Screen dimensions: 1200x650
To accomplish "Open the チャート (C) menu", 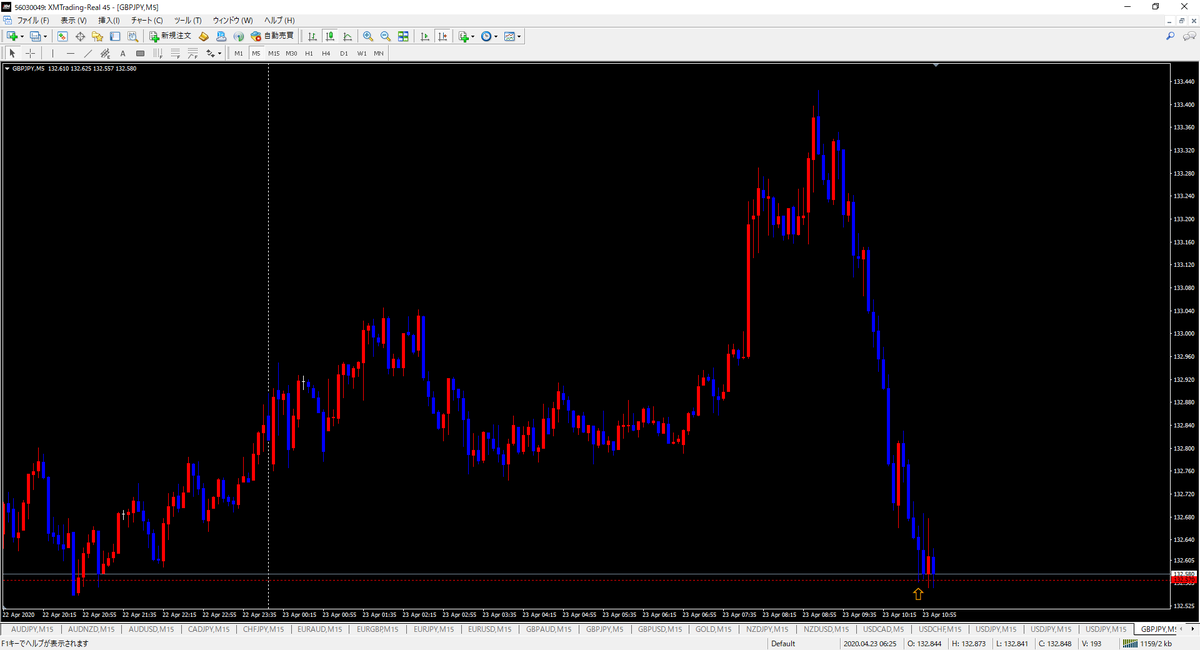I will [x=147, y=20].
